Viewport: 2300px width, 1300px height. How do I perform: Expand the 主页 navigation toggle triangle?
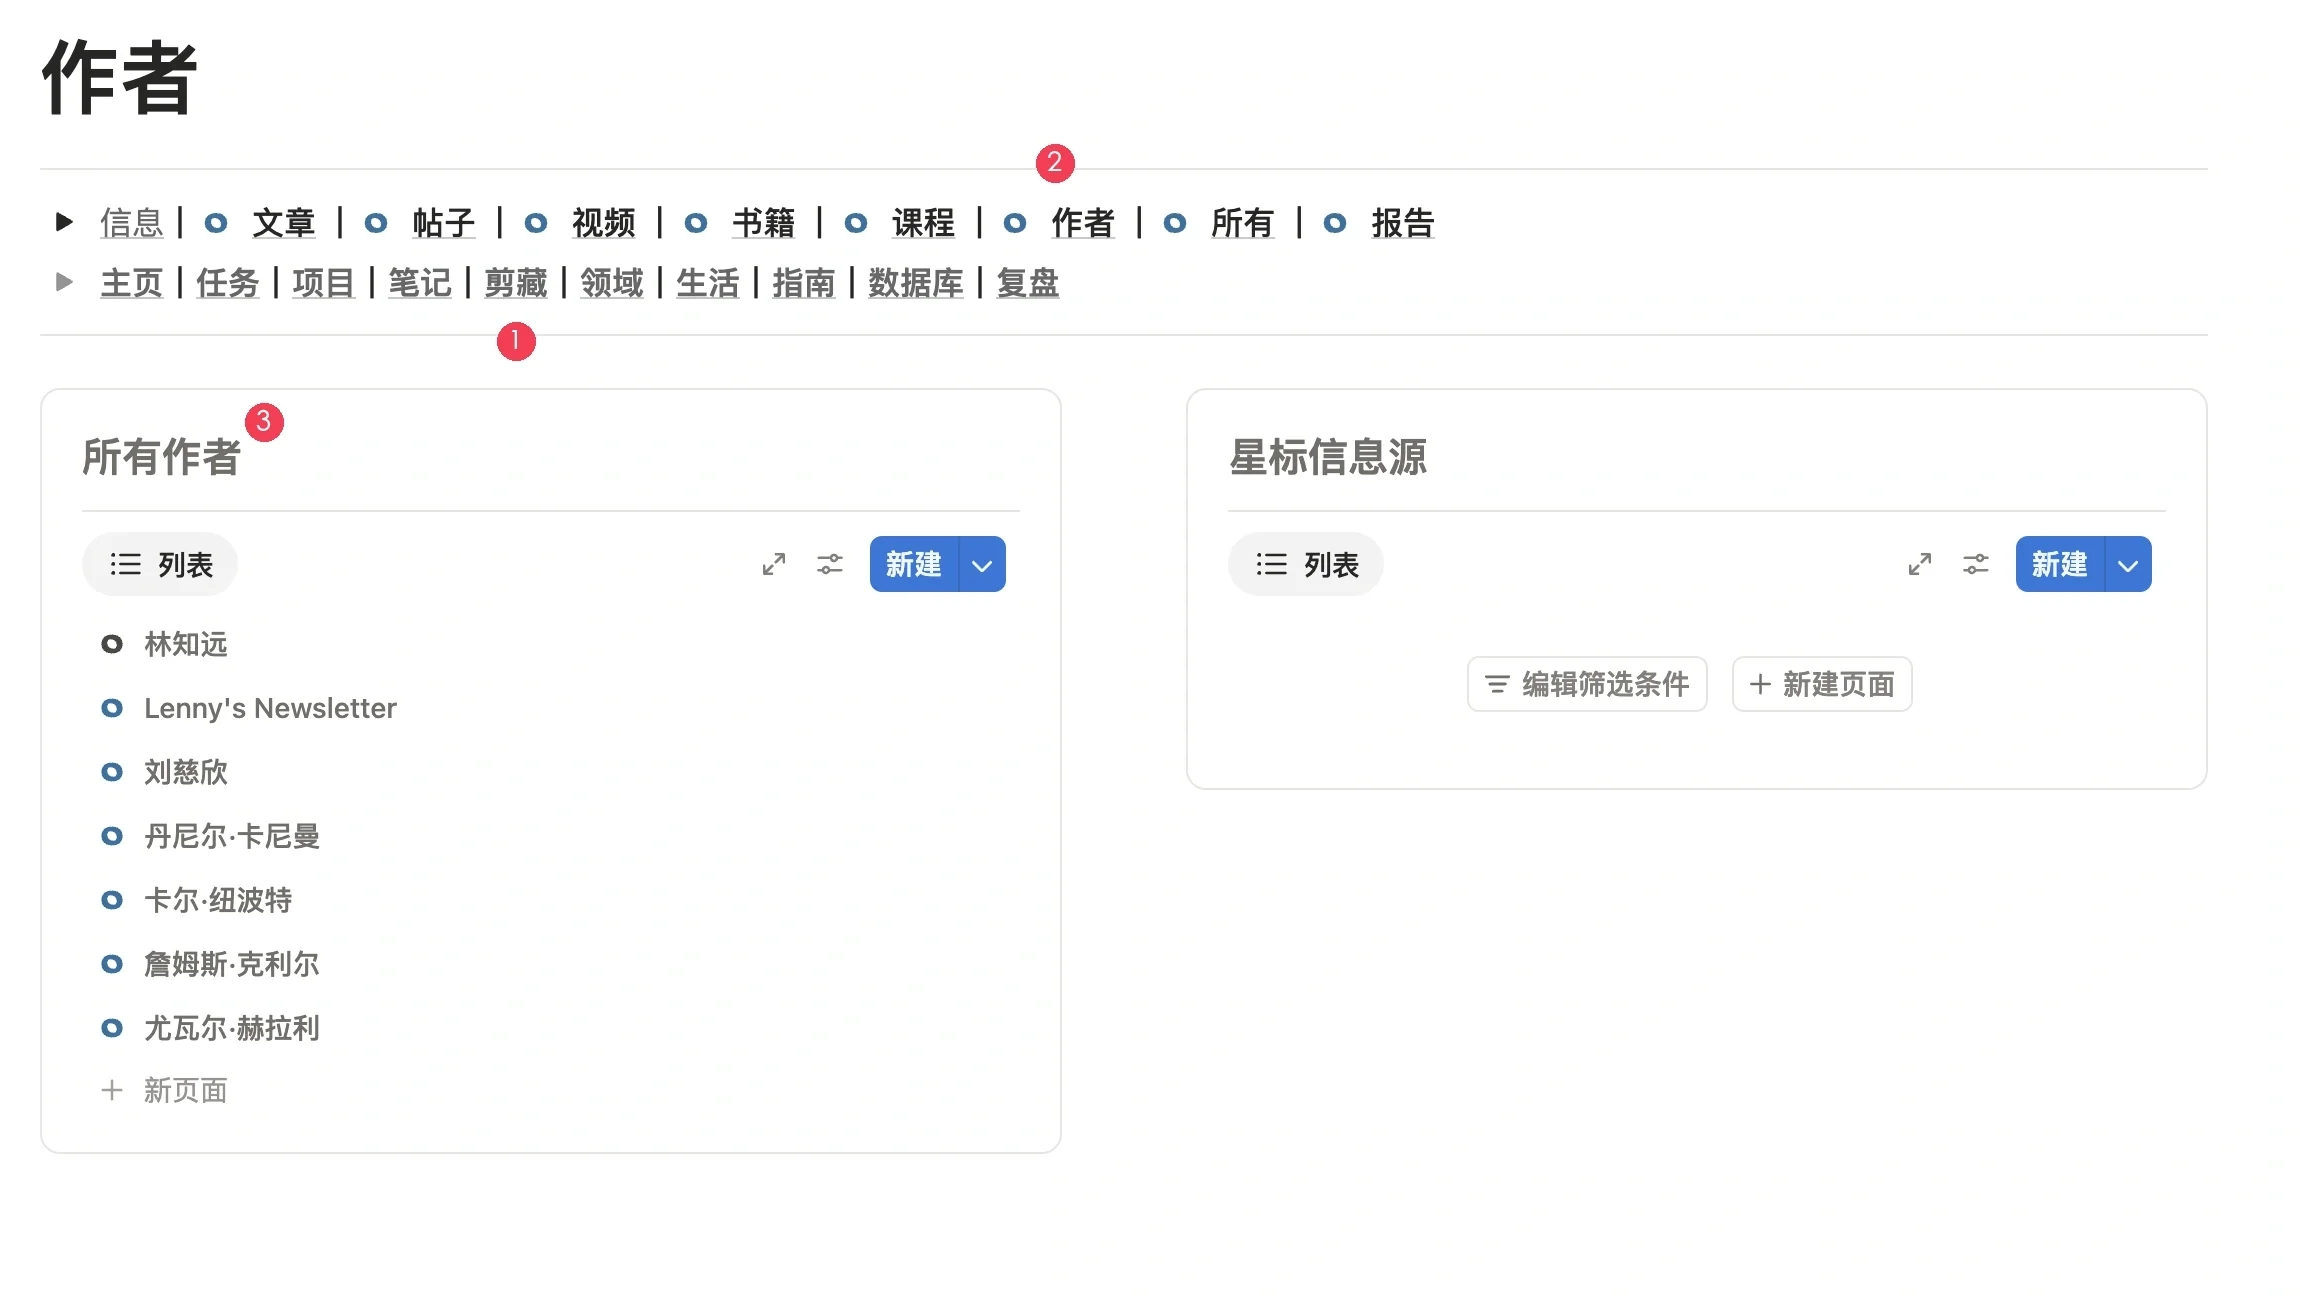tap(64, 282)
